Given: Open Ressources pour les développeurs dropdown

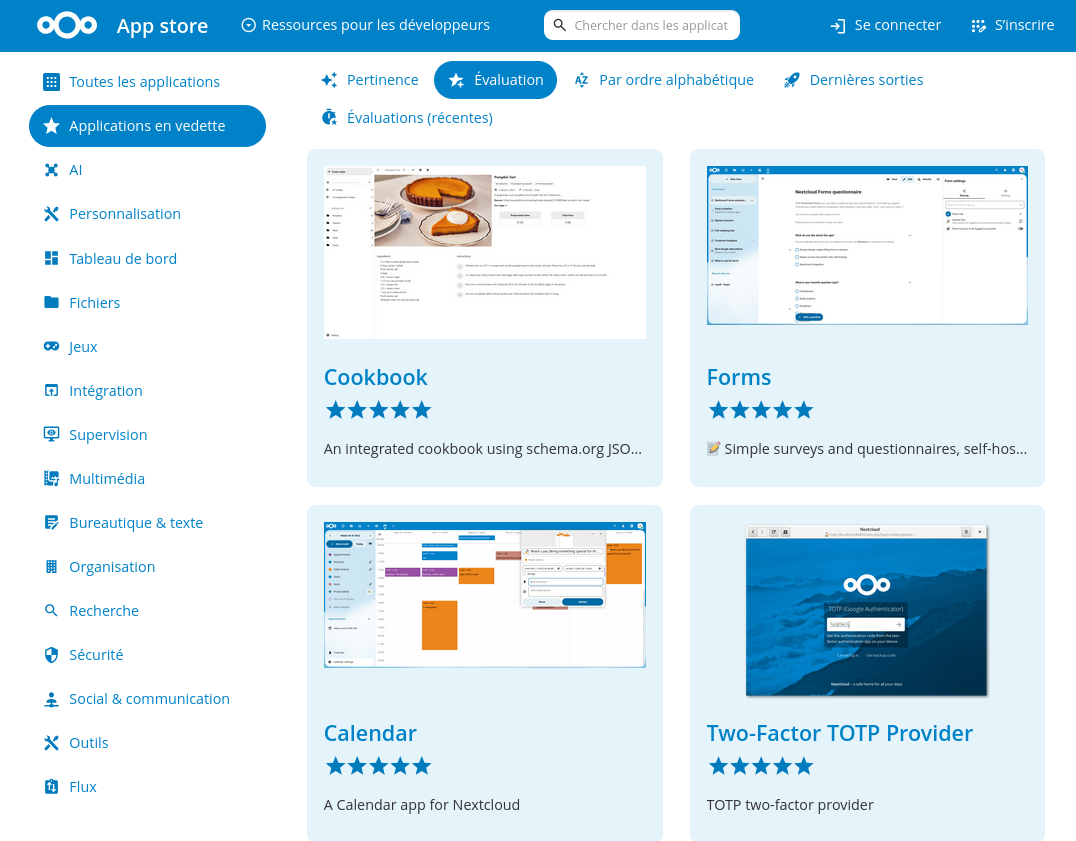Looking at the screenshot, I should 366,25.
